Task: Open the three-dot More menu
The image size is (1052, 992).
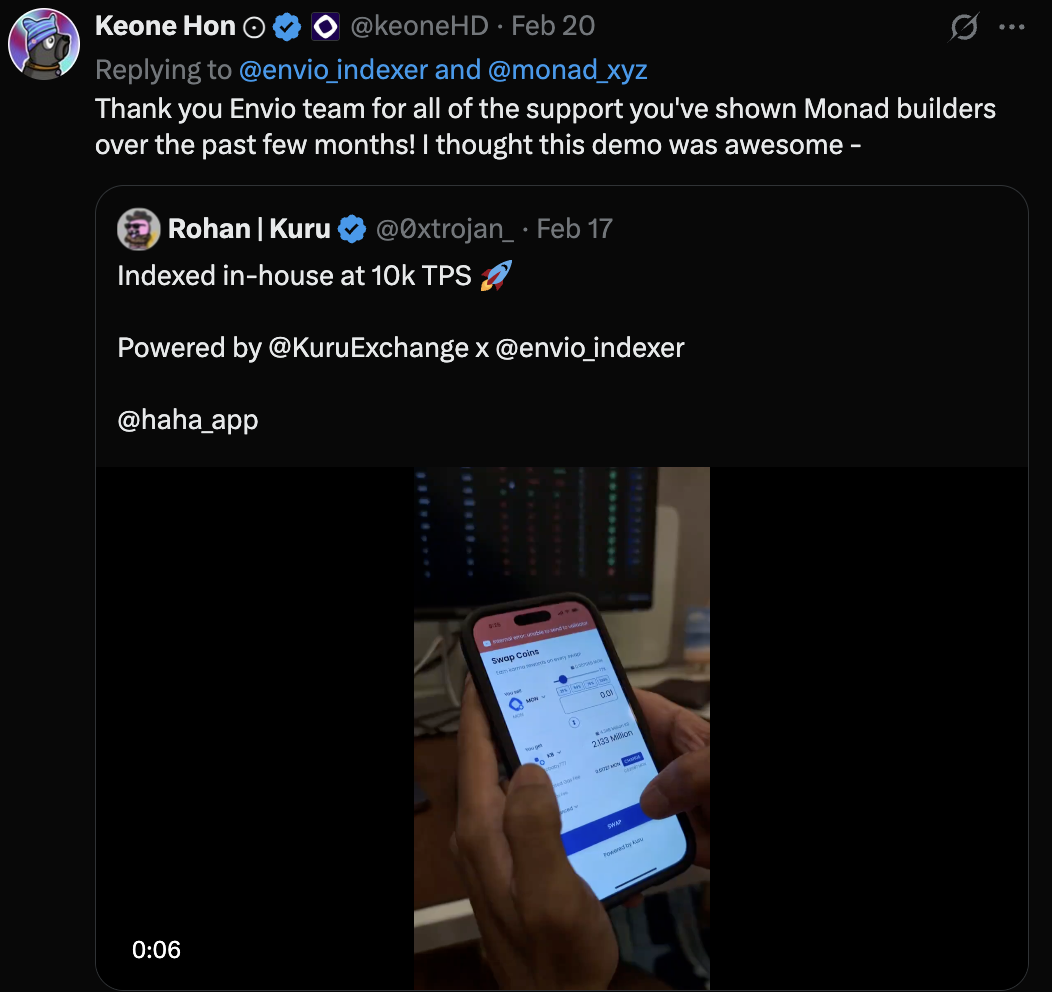Action: point(1013,27)
